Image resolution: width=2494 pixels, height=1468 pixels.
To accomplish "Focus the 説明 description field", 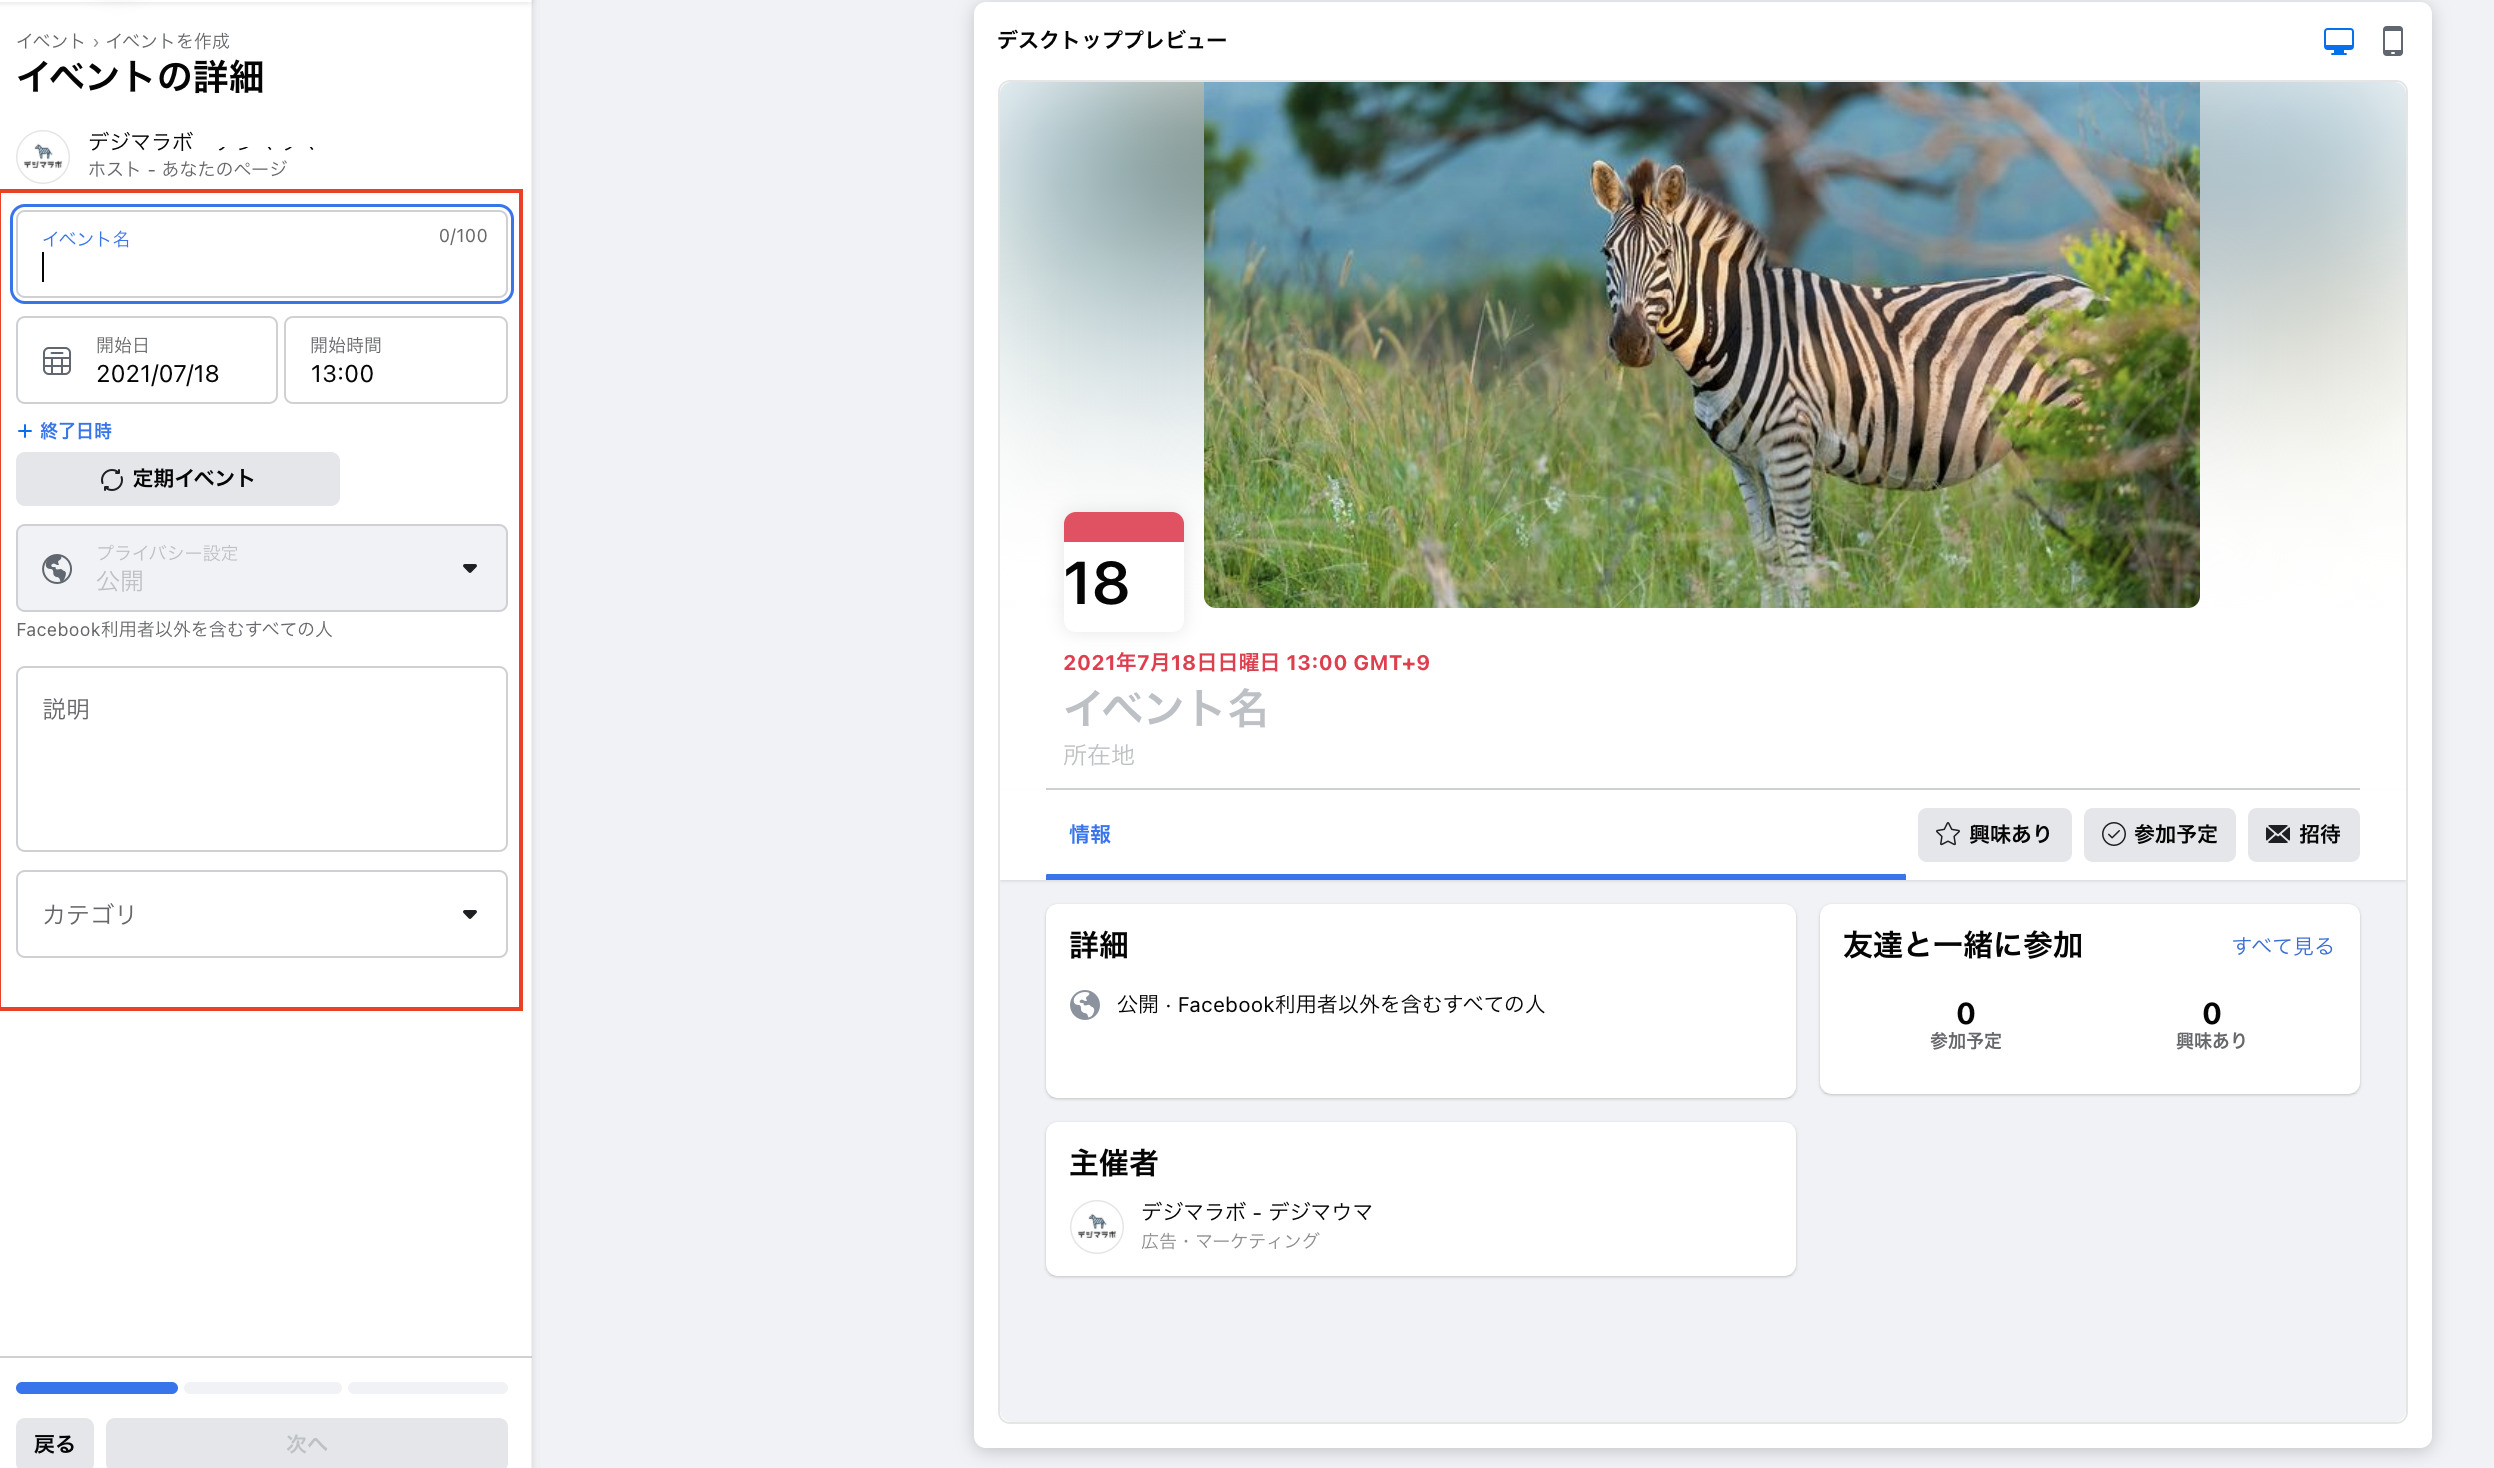I will coord(262,759).
